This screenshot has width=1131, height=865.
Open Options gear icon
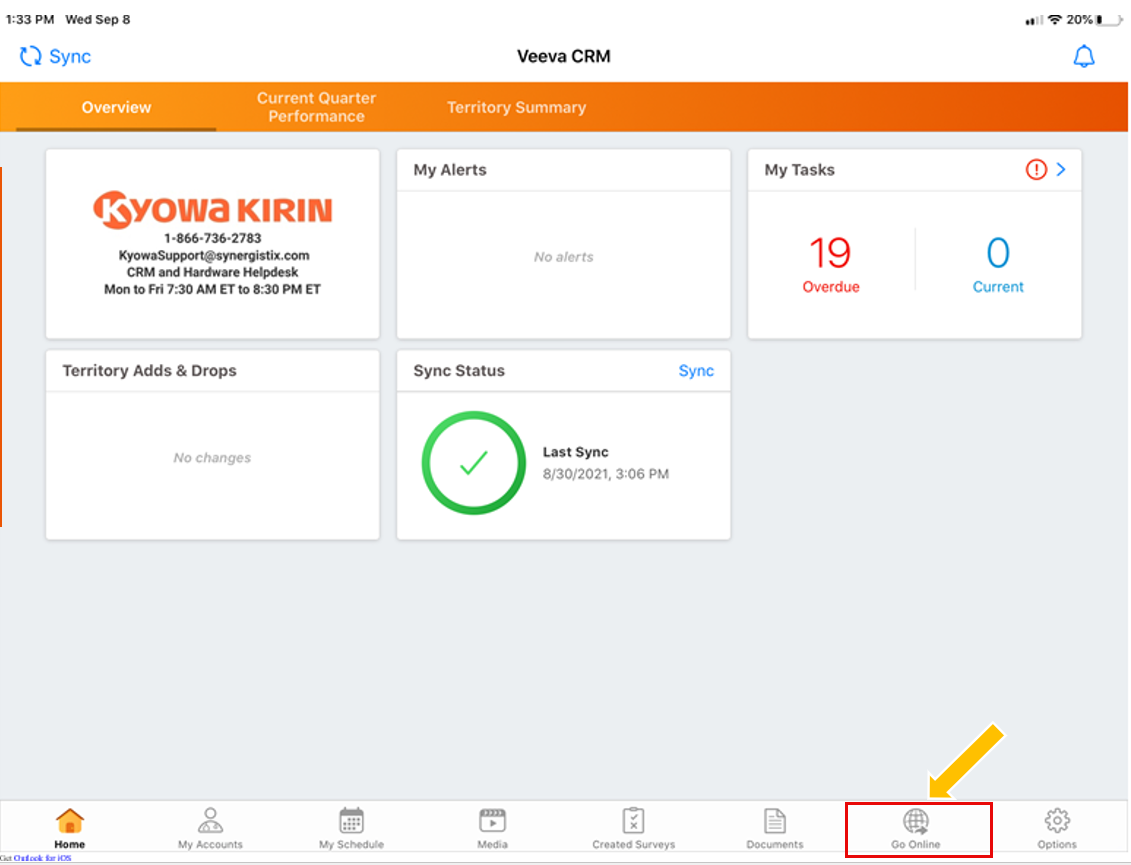coord(1057,821)
